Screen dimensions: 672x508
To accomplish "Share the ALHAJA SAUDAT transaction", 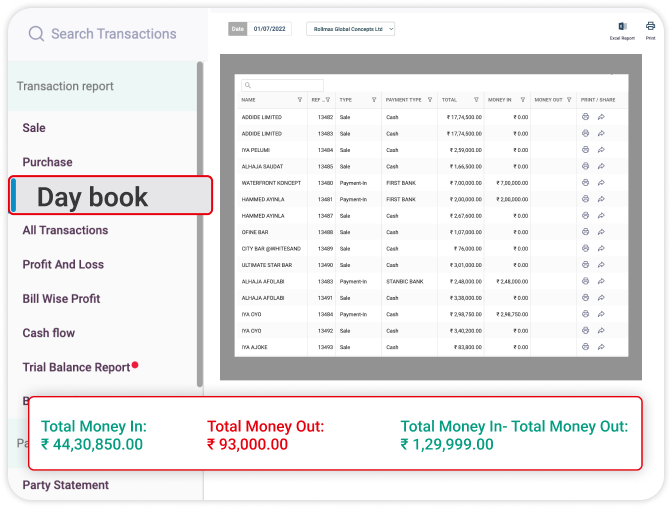I will (x=601, y=166).
